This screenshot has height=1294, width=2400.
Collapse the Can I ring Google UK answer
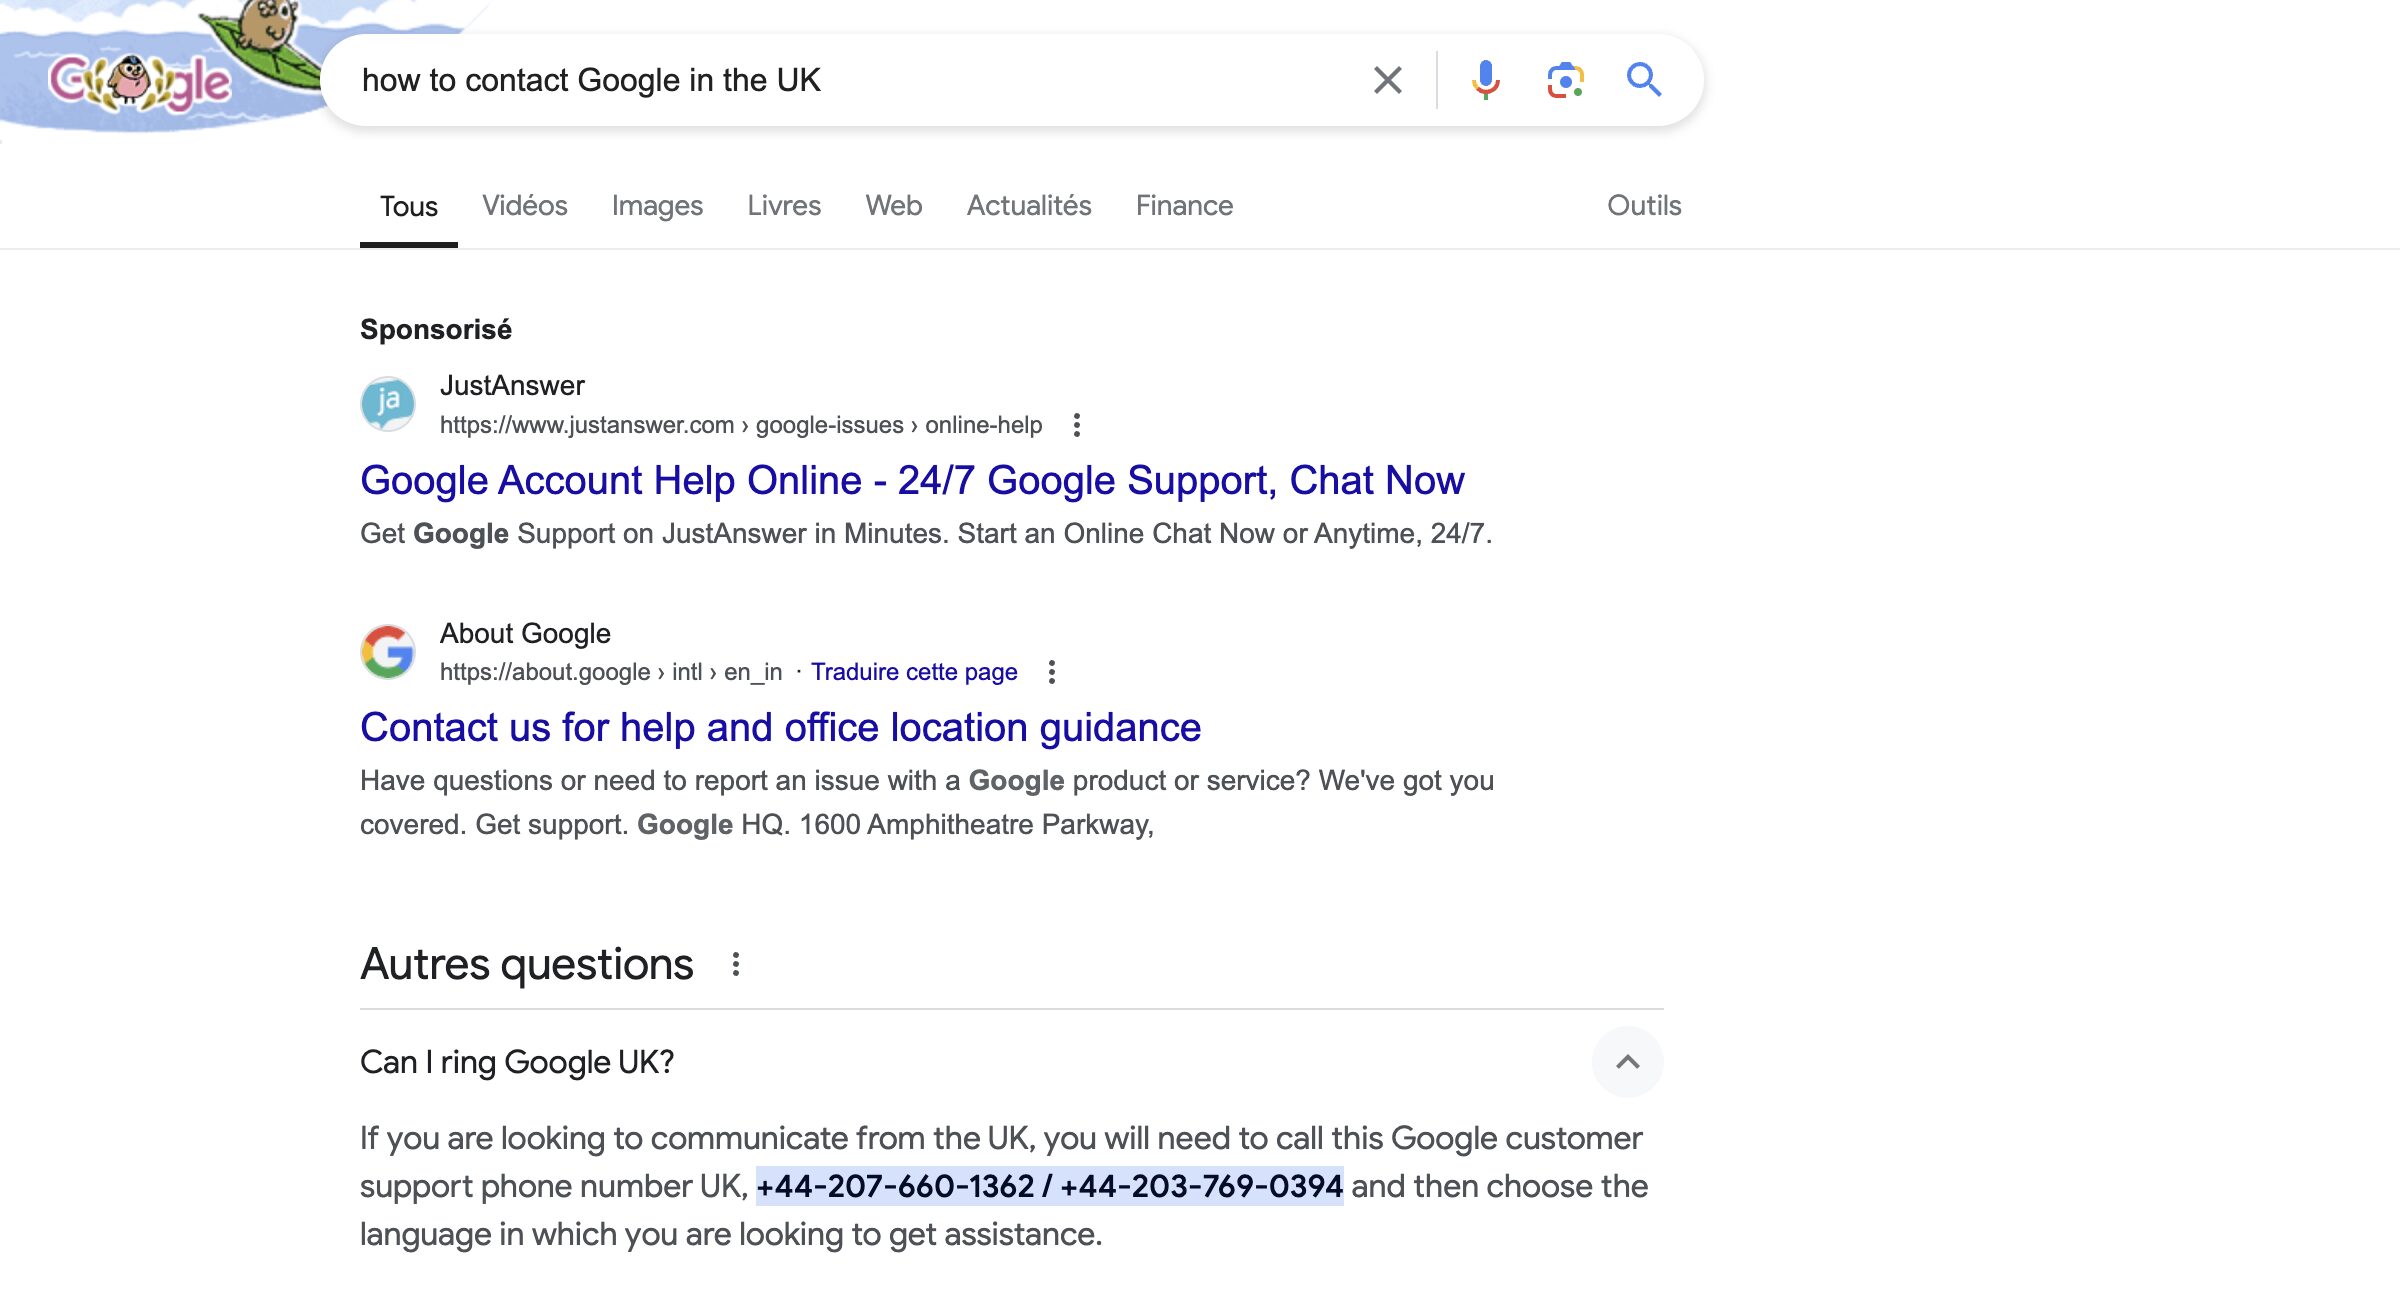tap(1627, 1062)
